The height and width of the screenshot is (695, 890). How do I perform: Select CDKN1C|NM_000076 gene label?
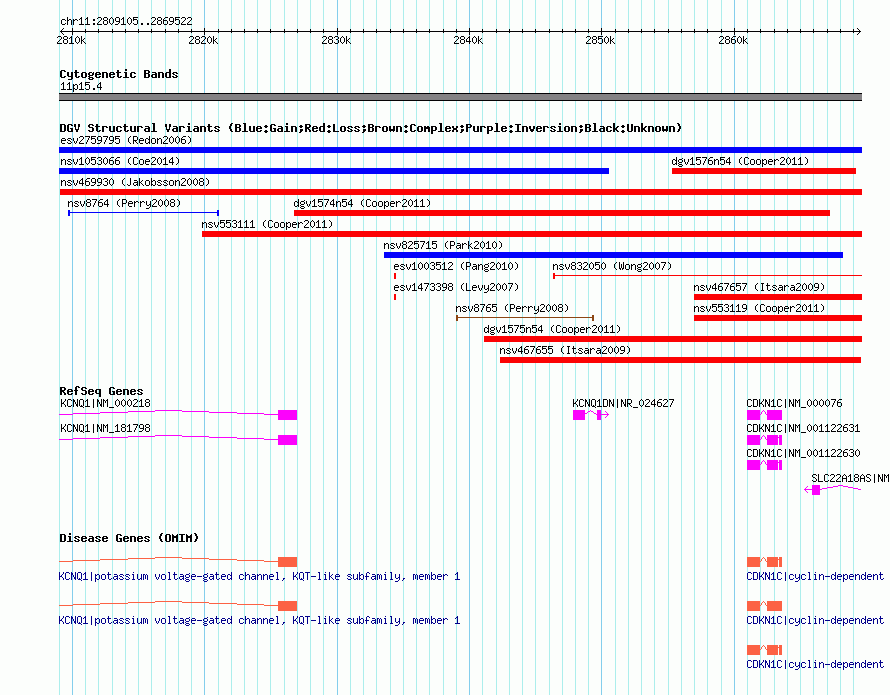tap(794, 403)
